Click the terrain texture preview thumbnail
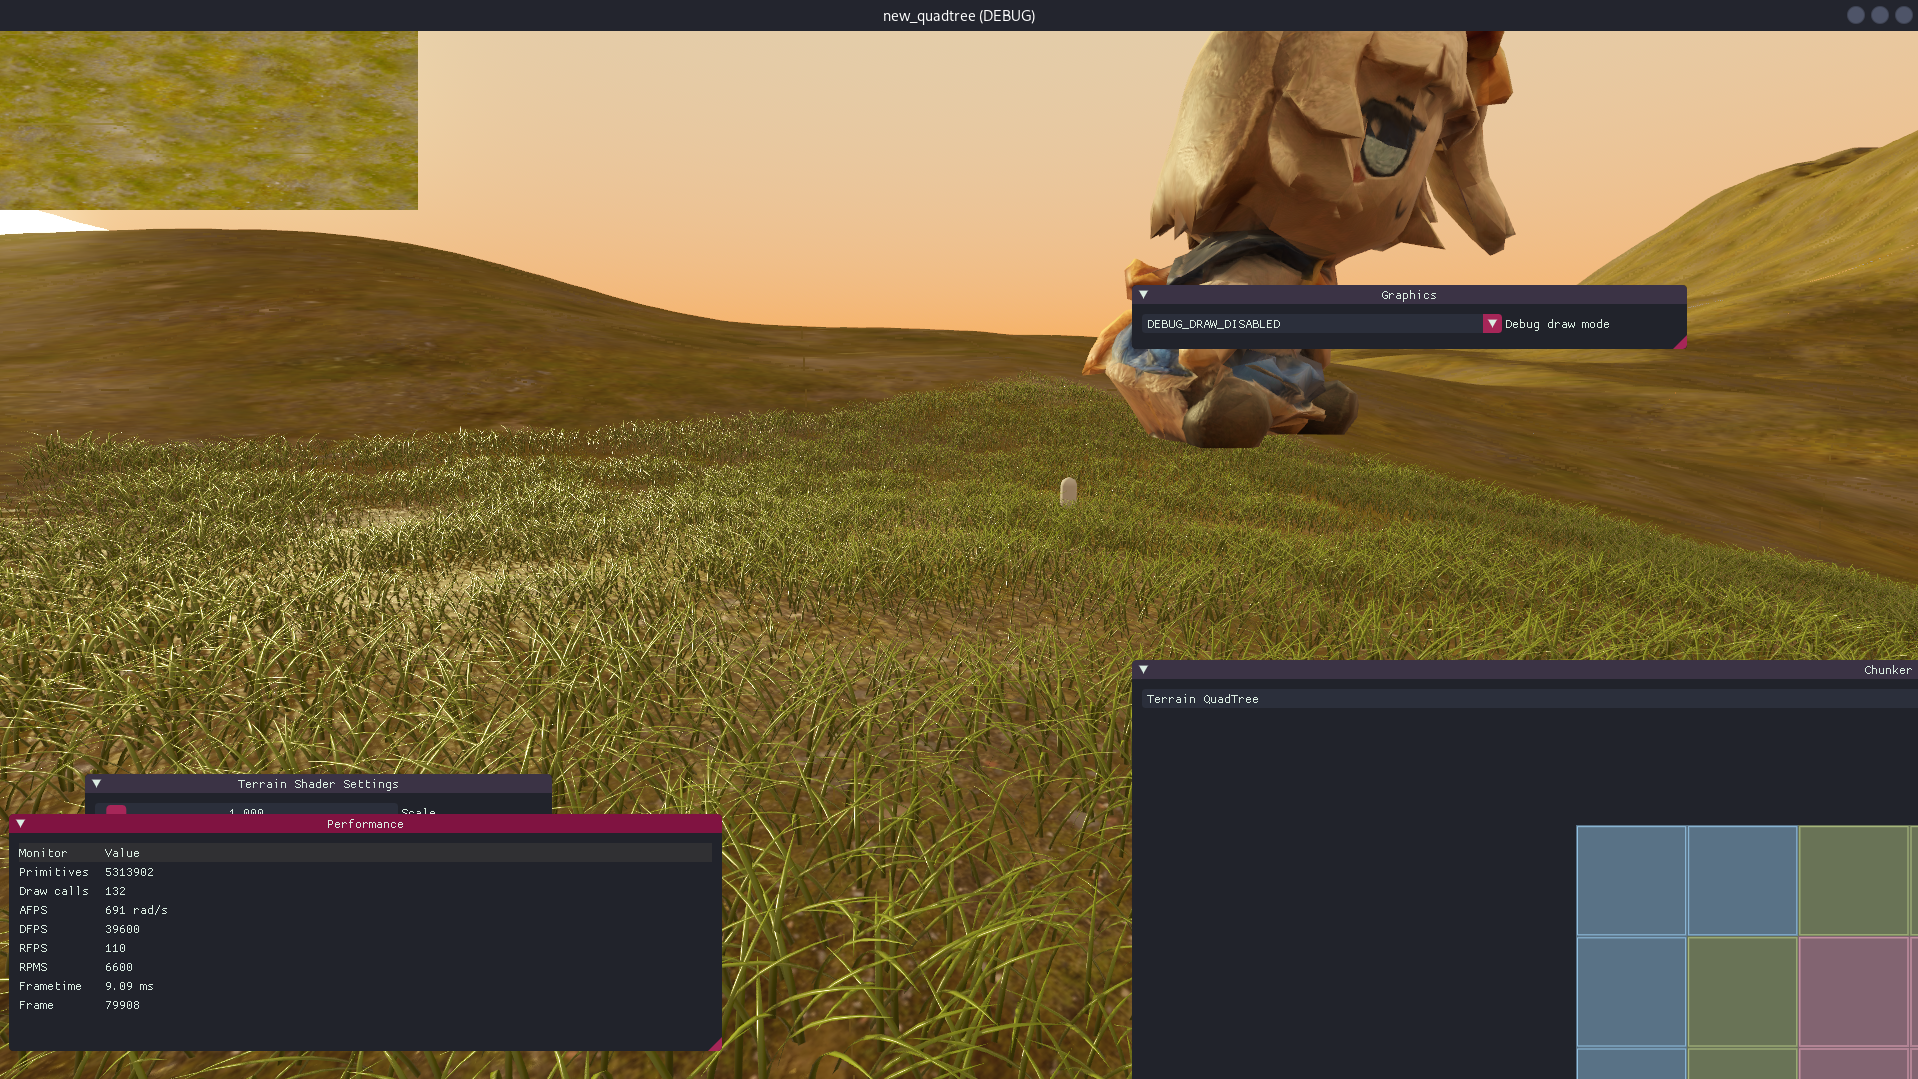Viewport: 1918px width, 1079px height. 208,120
